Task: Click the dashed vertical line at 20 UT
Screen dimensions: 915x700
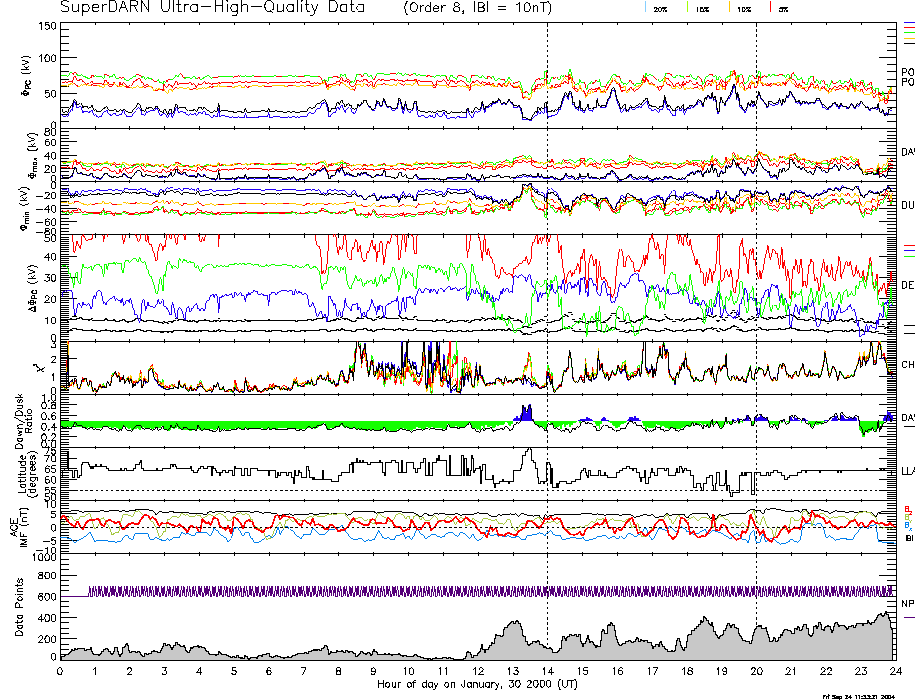Action: 757,300
